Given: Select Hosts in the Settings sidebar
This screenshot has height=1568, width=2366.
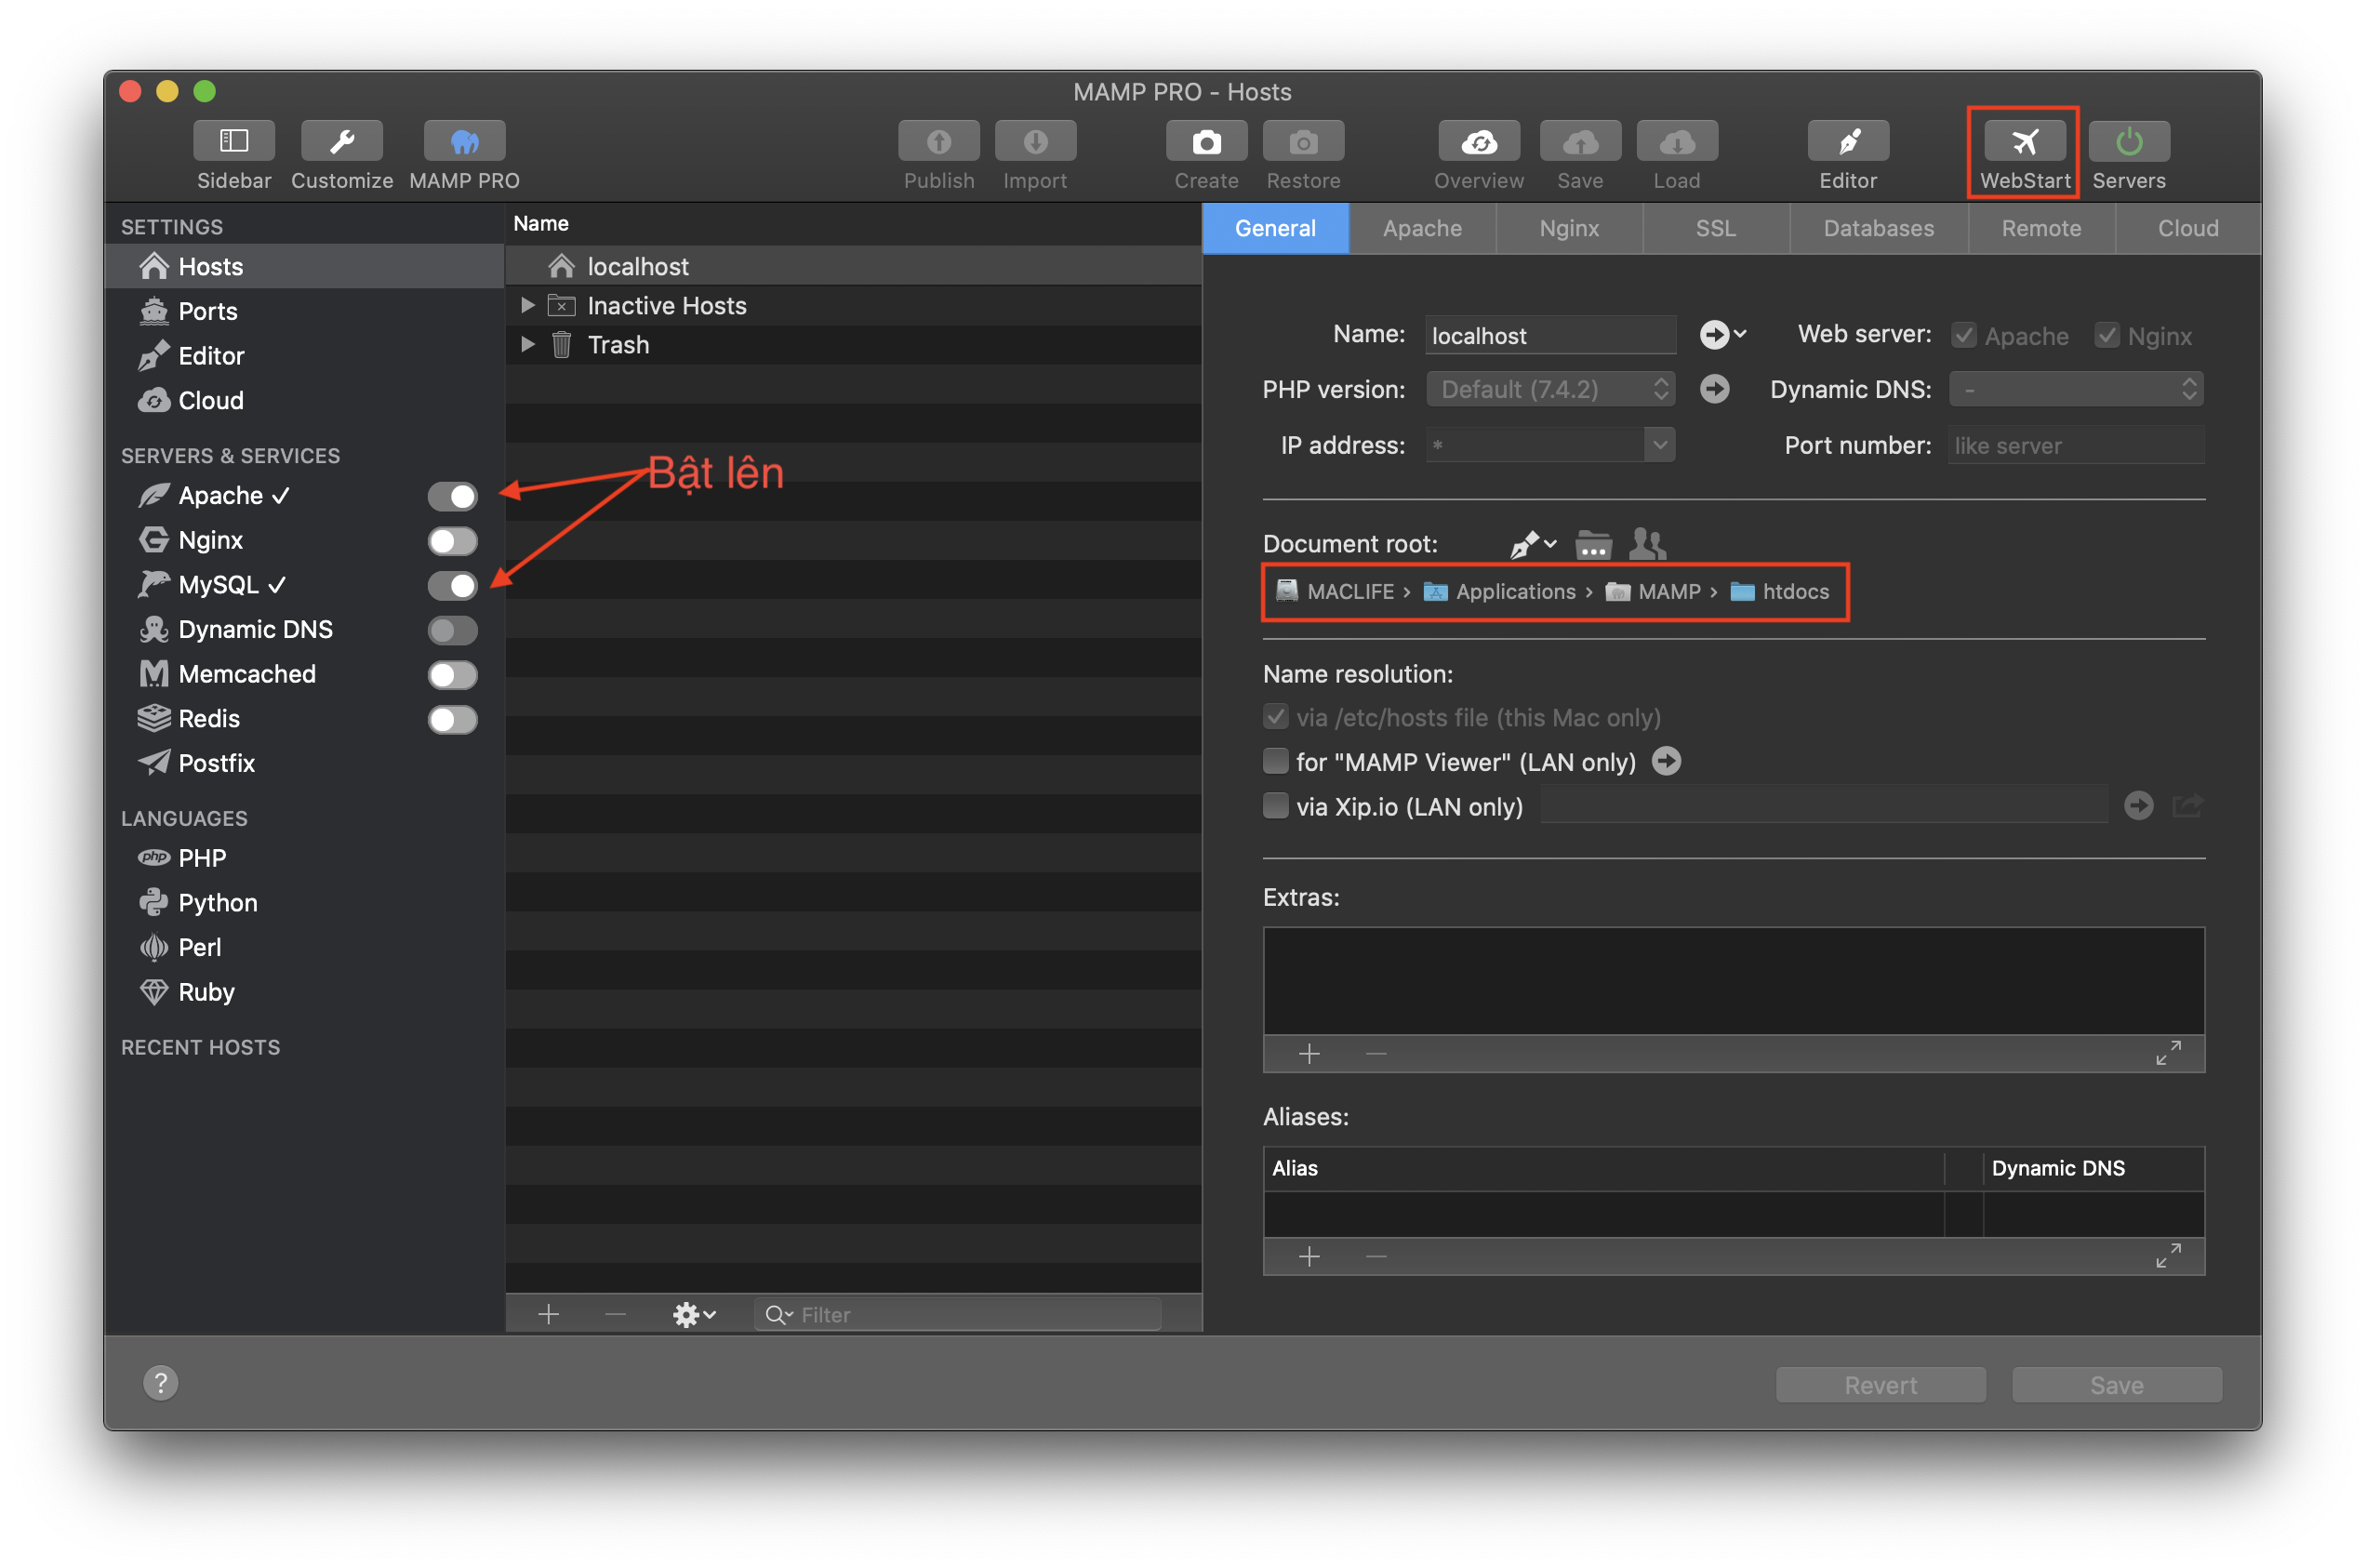Looking at the screenshot, I should 210,266.
